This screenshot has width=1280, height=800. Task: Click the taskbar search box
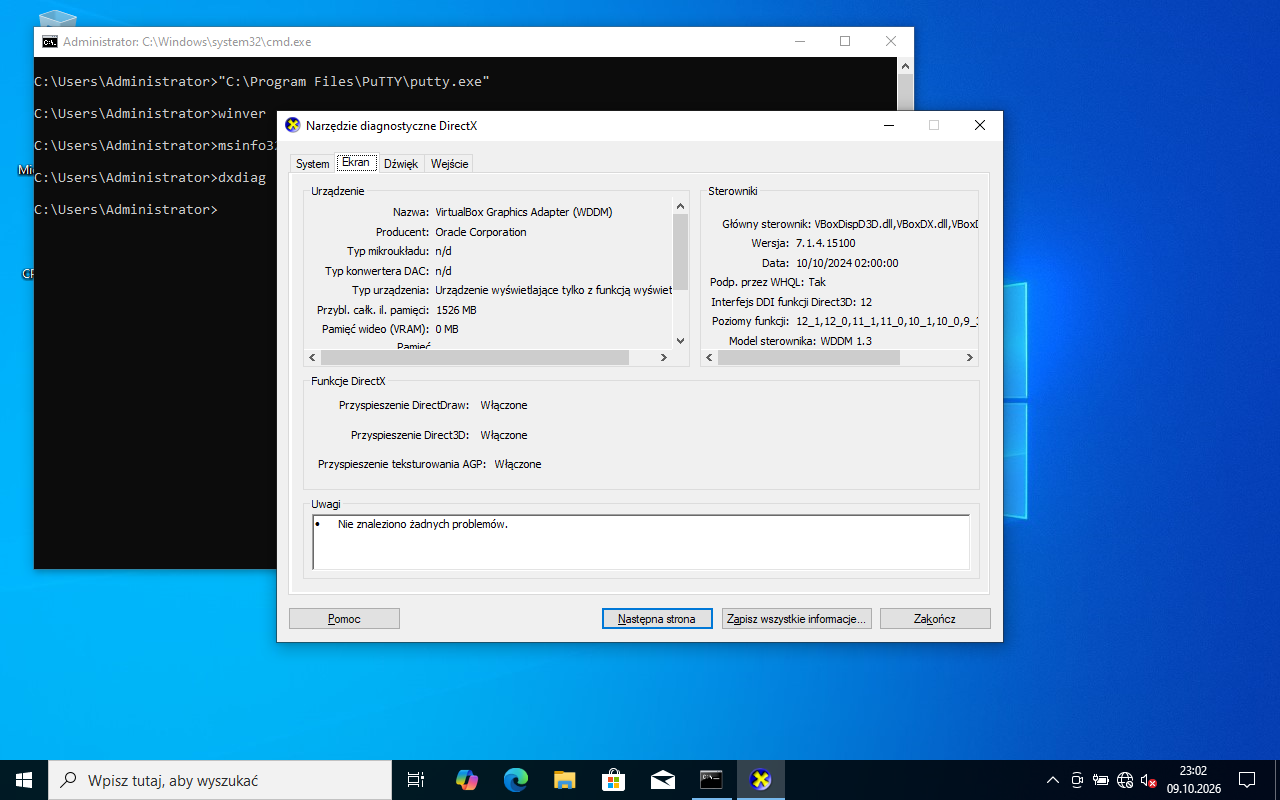pyautogui.click(x=220, y=779)
